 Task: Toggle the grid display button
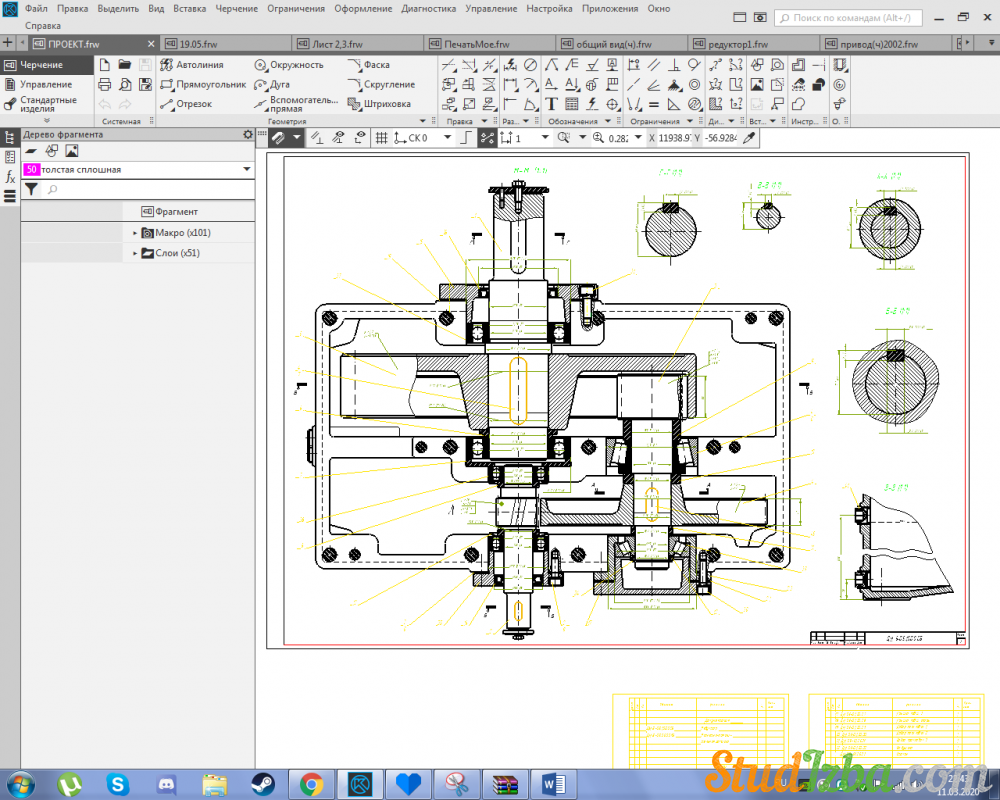coord(381,138)
